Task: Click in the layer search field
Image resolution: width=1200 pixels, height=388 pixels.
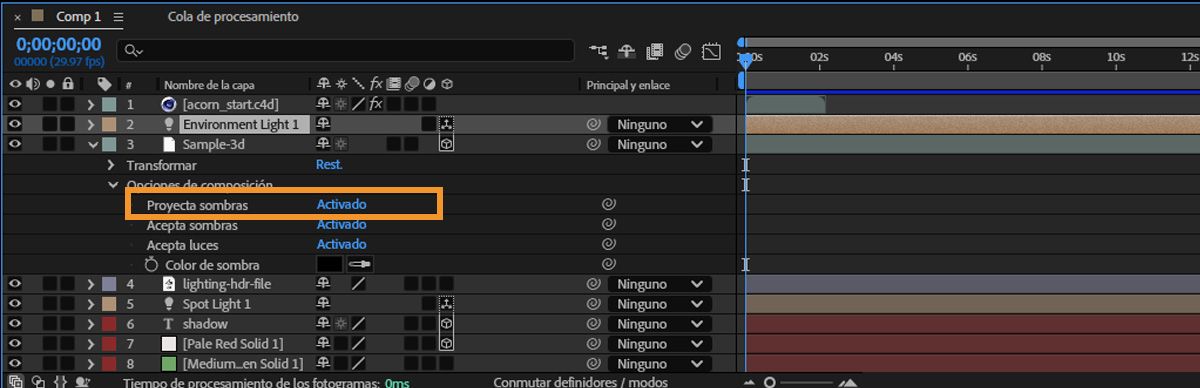Action: (345, 50)
